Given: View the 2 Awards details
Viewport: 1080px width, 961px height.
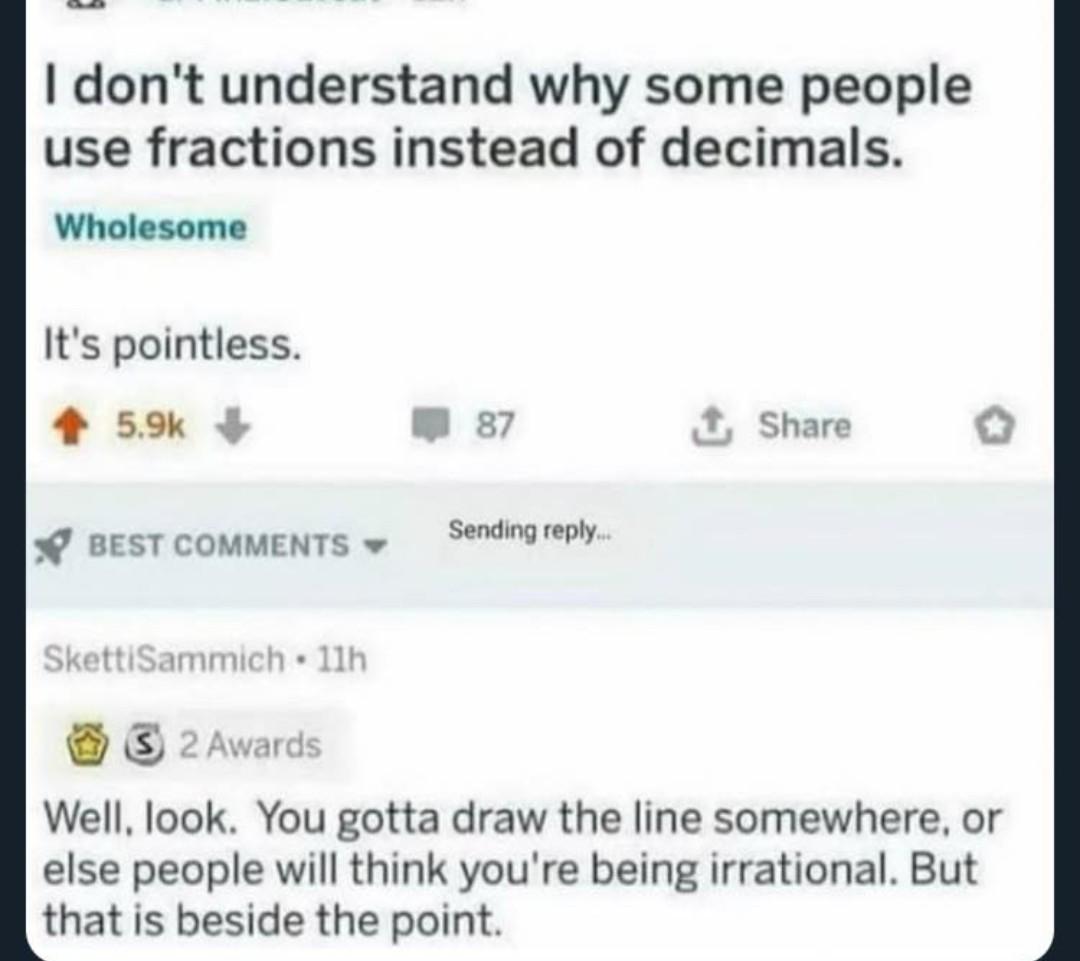Looking at the screenshot, I should (x=248, y=745).
